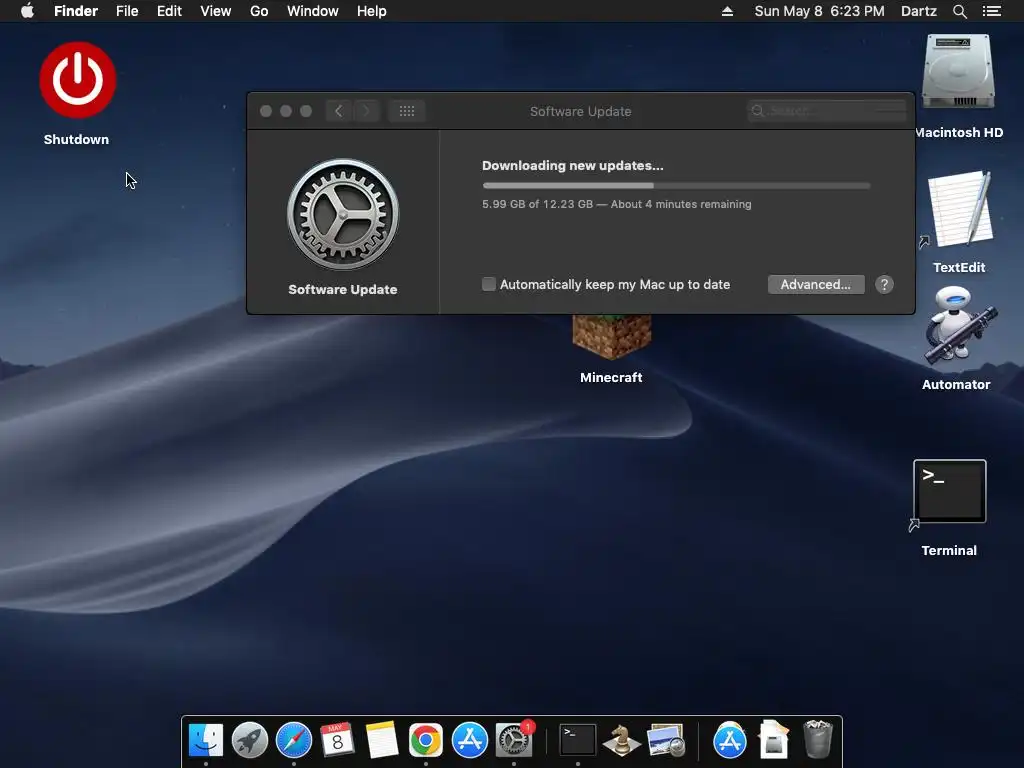Click the Software Update window title
1024x768 pixels.
pyautogui.click(x=581, y=111)
